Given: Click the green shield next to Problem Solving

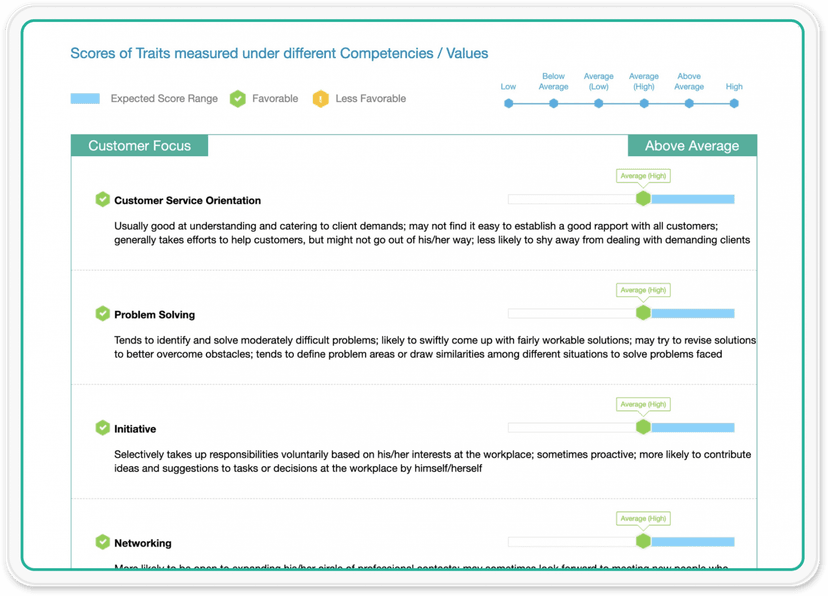Looking at the screenshot, I should [x=102, y=314].
